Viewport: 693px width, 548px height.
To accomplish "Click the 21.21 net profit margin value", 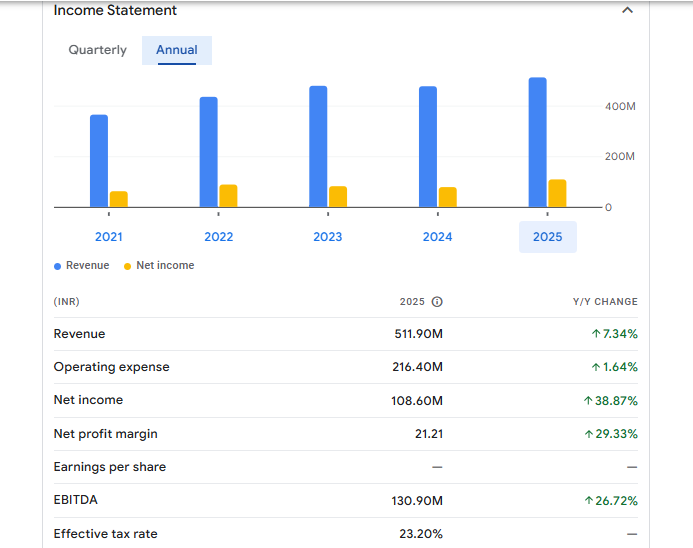I will tap(429, 434).
